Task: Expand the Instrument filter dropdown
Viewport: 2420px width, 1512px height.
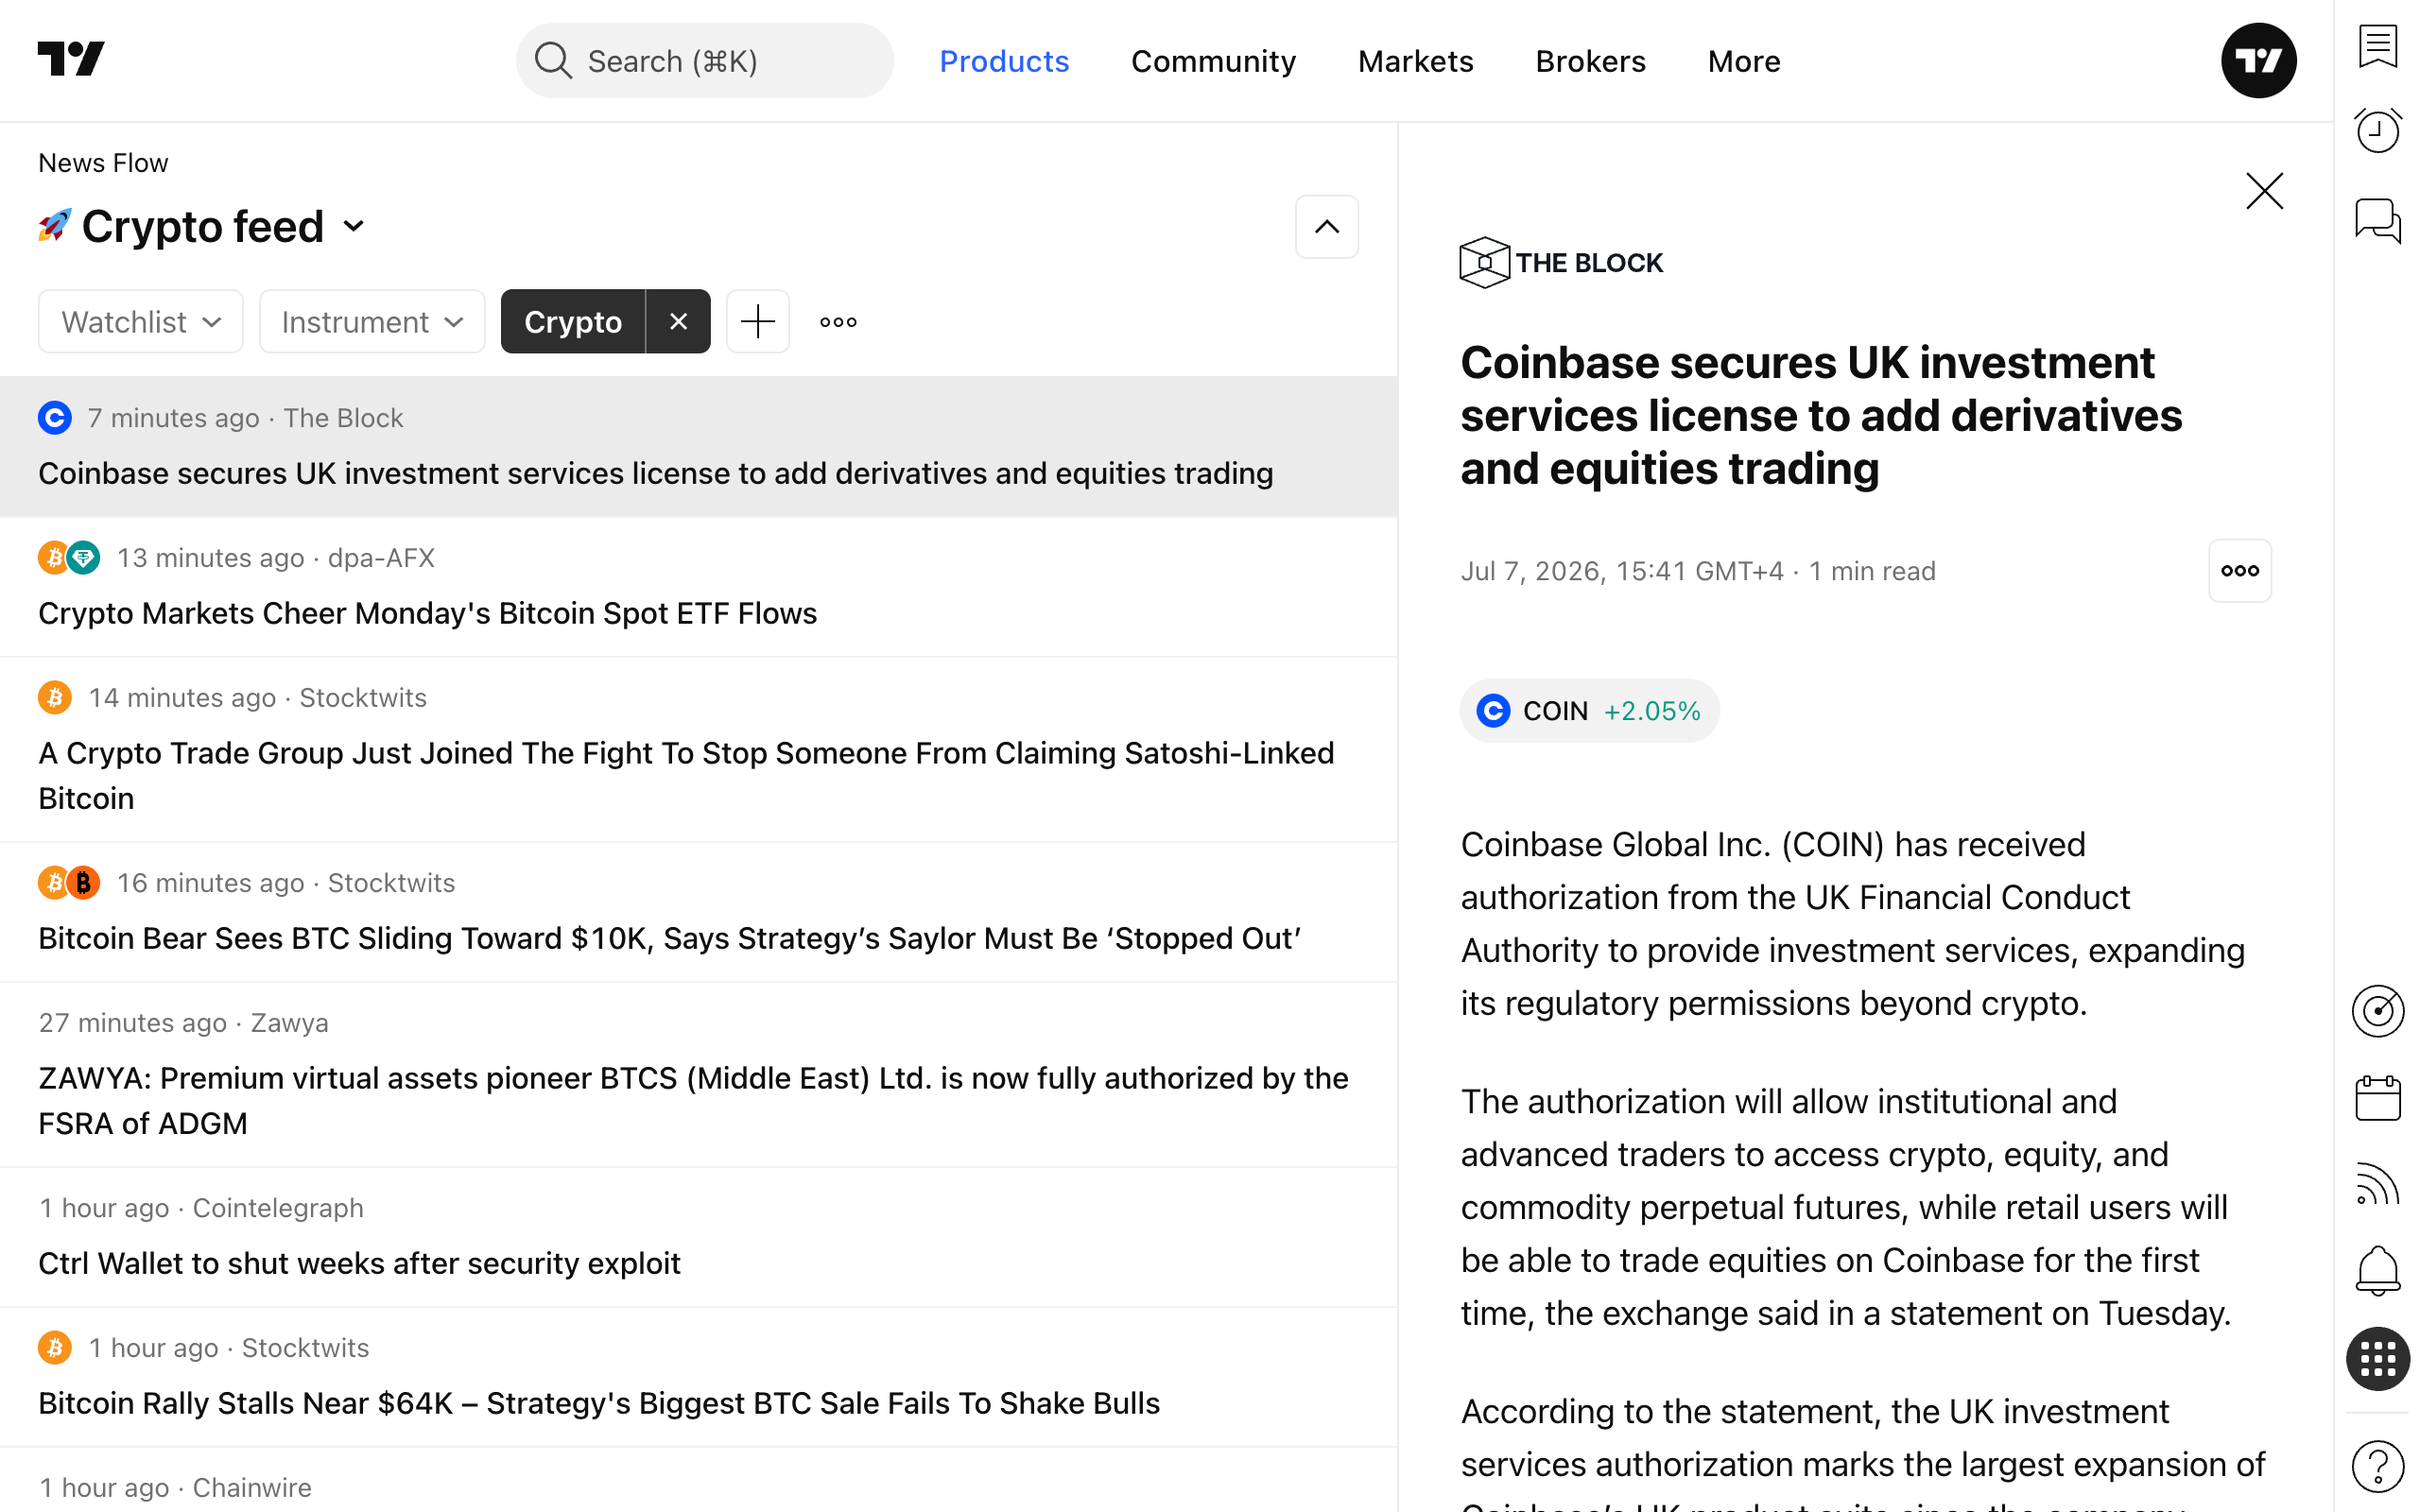Action: pos(372,321)
